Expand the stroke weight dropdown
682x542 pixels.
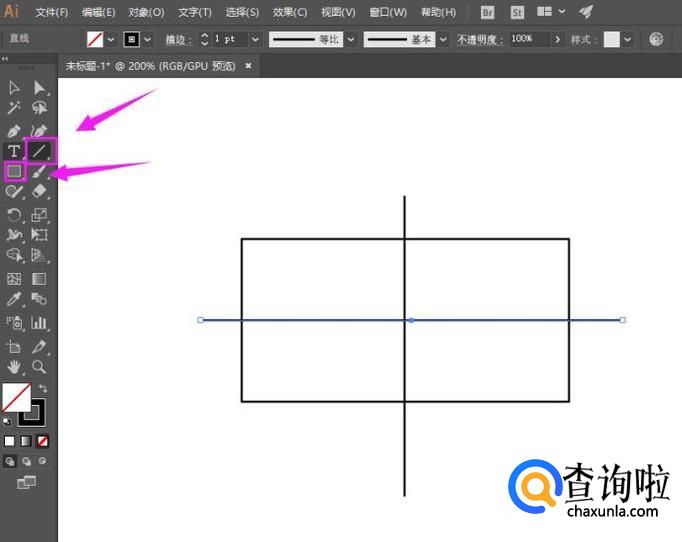pos(255,39)
